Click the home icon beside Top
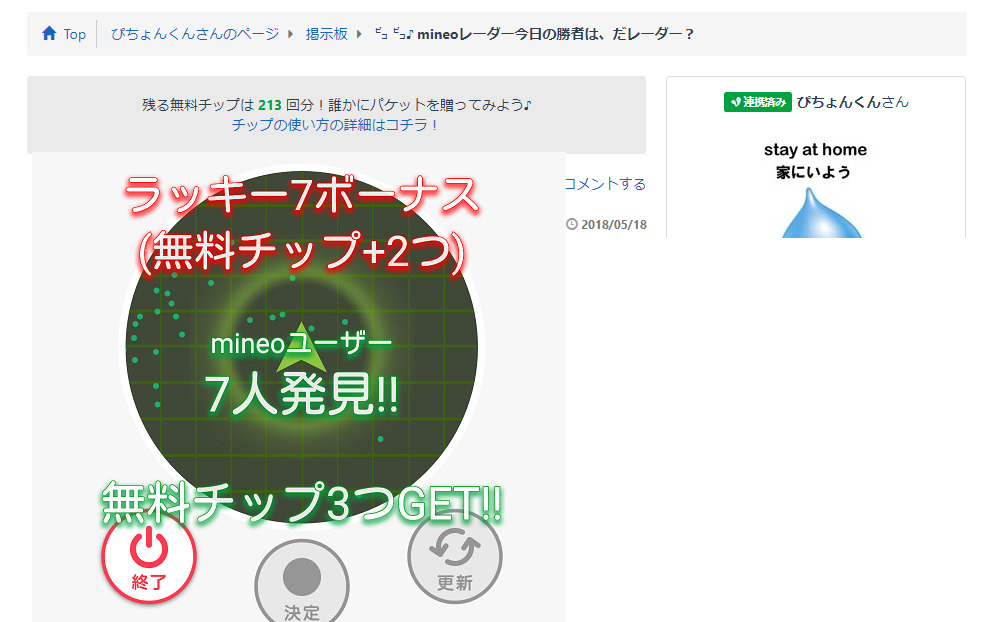988x622 pixels. pyautogui.click(x=49, y=33)
